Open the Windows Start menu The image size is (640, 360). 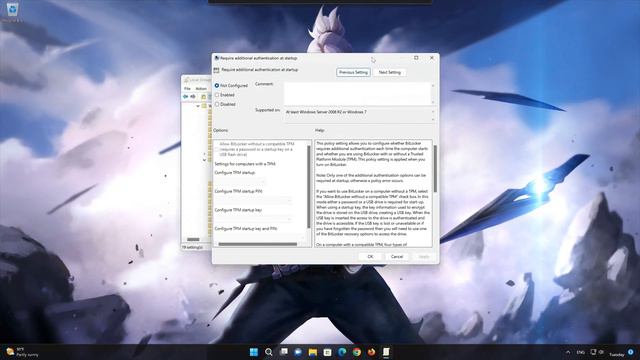253,352
